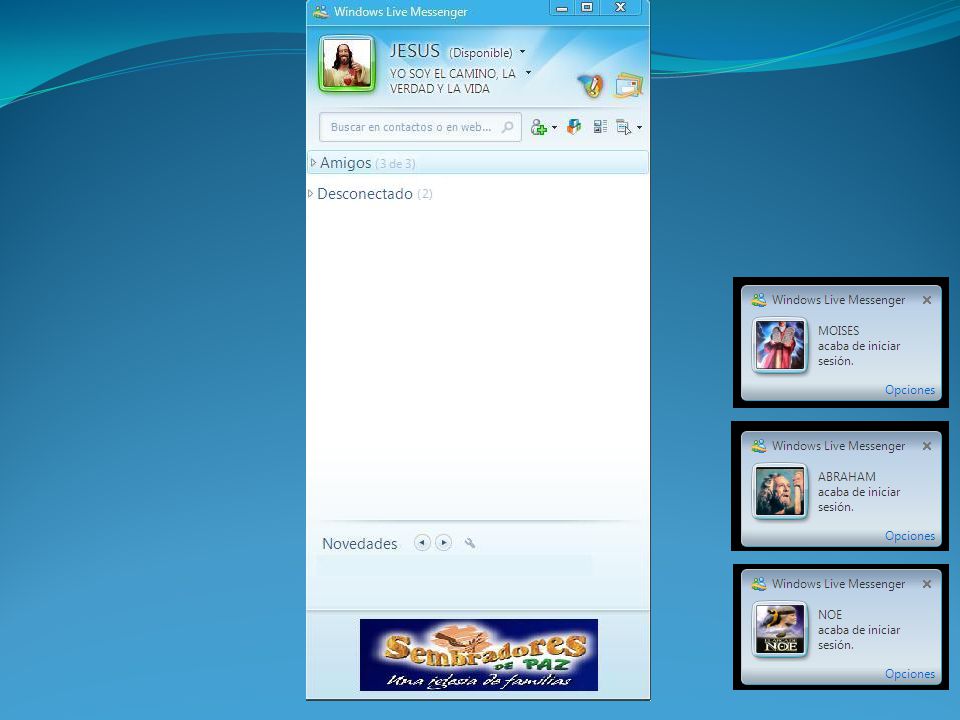Expand the Amigos contact group
The height and width of the screenshot is (720, 960).
313,162
